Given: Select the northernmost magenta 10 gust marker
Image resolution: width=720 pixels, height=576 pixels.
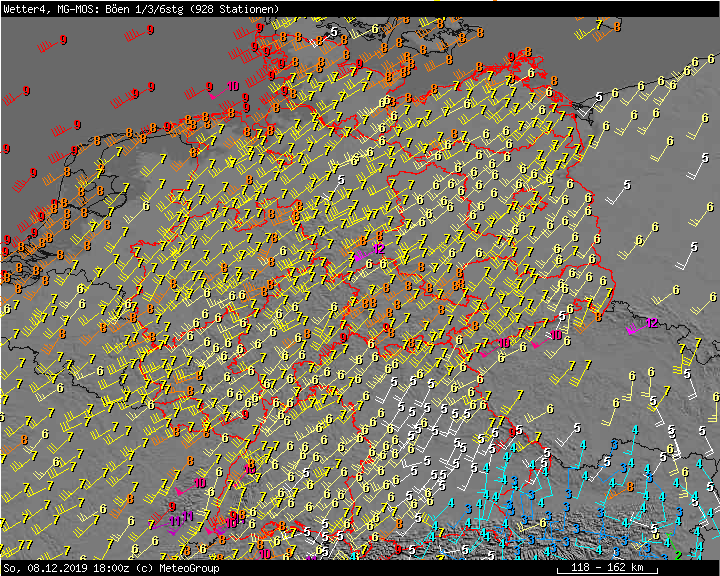Looking at the screenshot, I should (233, 87).
